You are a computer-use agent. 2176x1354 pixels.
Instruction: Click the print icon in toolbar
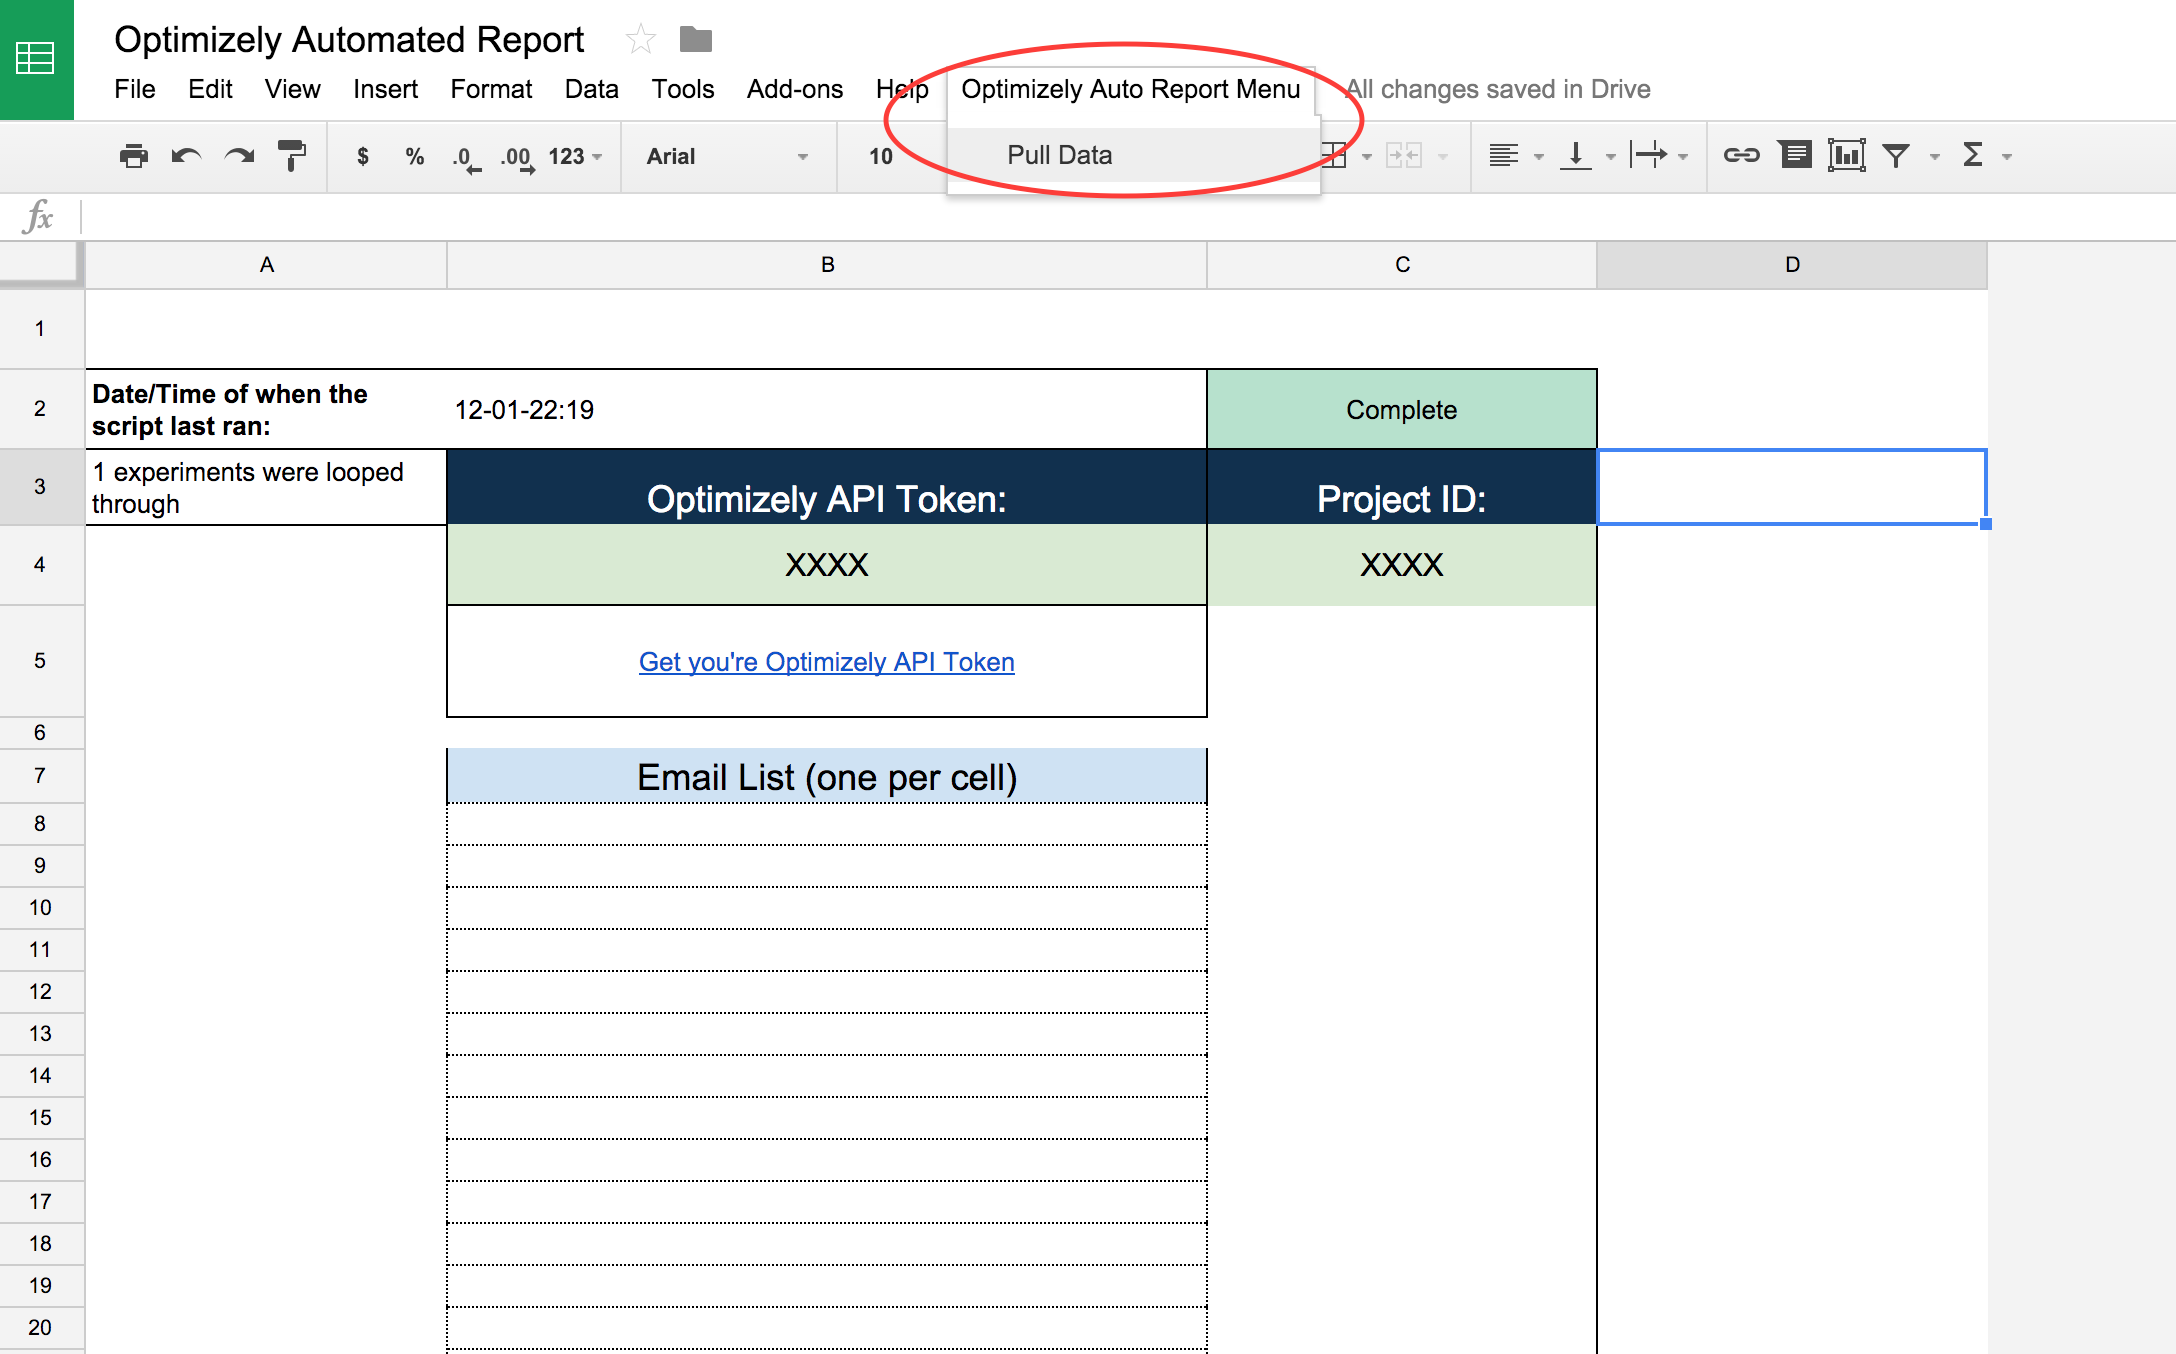(x=133, y=156)
